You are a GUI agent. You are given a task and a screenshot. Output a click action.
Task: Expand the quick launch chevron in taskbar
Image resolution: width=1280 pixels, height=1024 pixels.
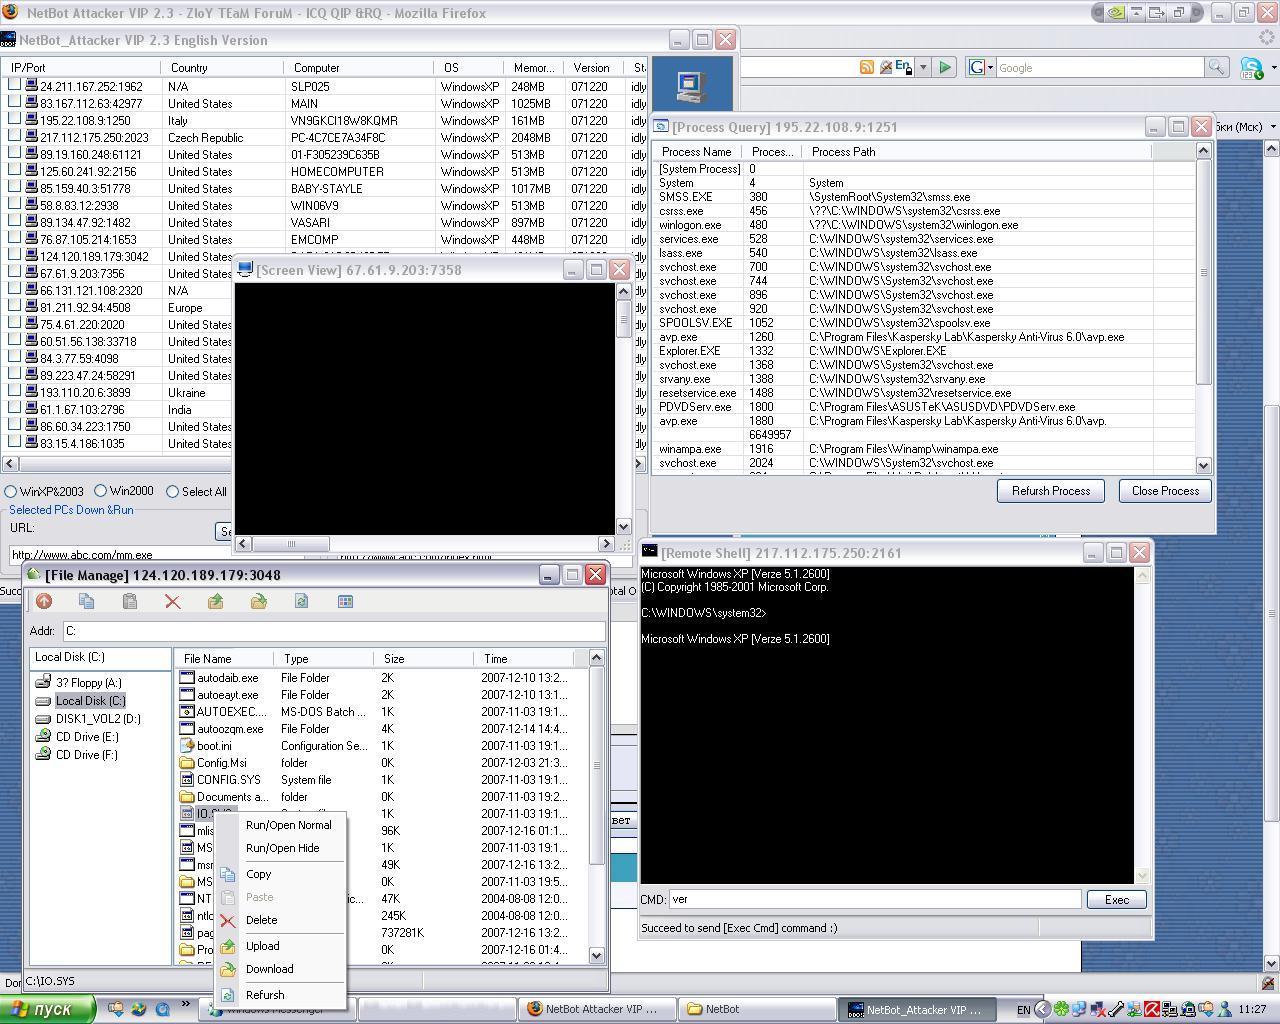(x=186, y=1006)
